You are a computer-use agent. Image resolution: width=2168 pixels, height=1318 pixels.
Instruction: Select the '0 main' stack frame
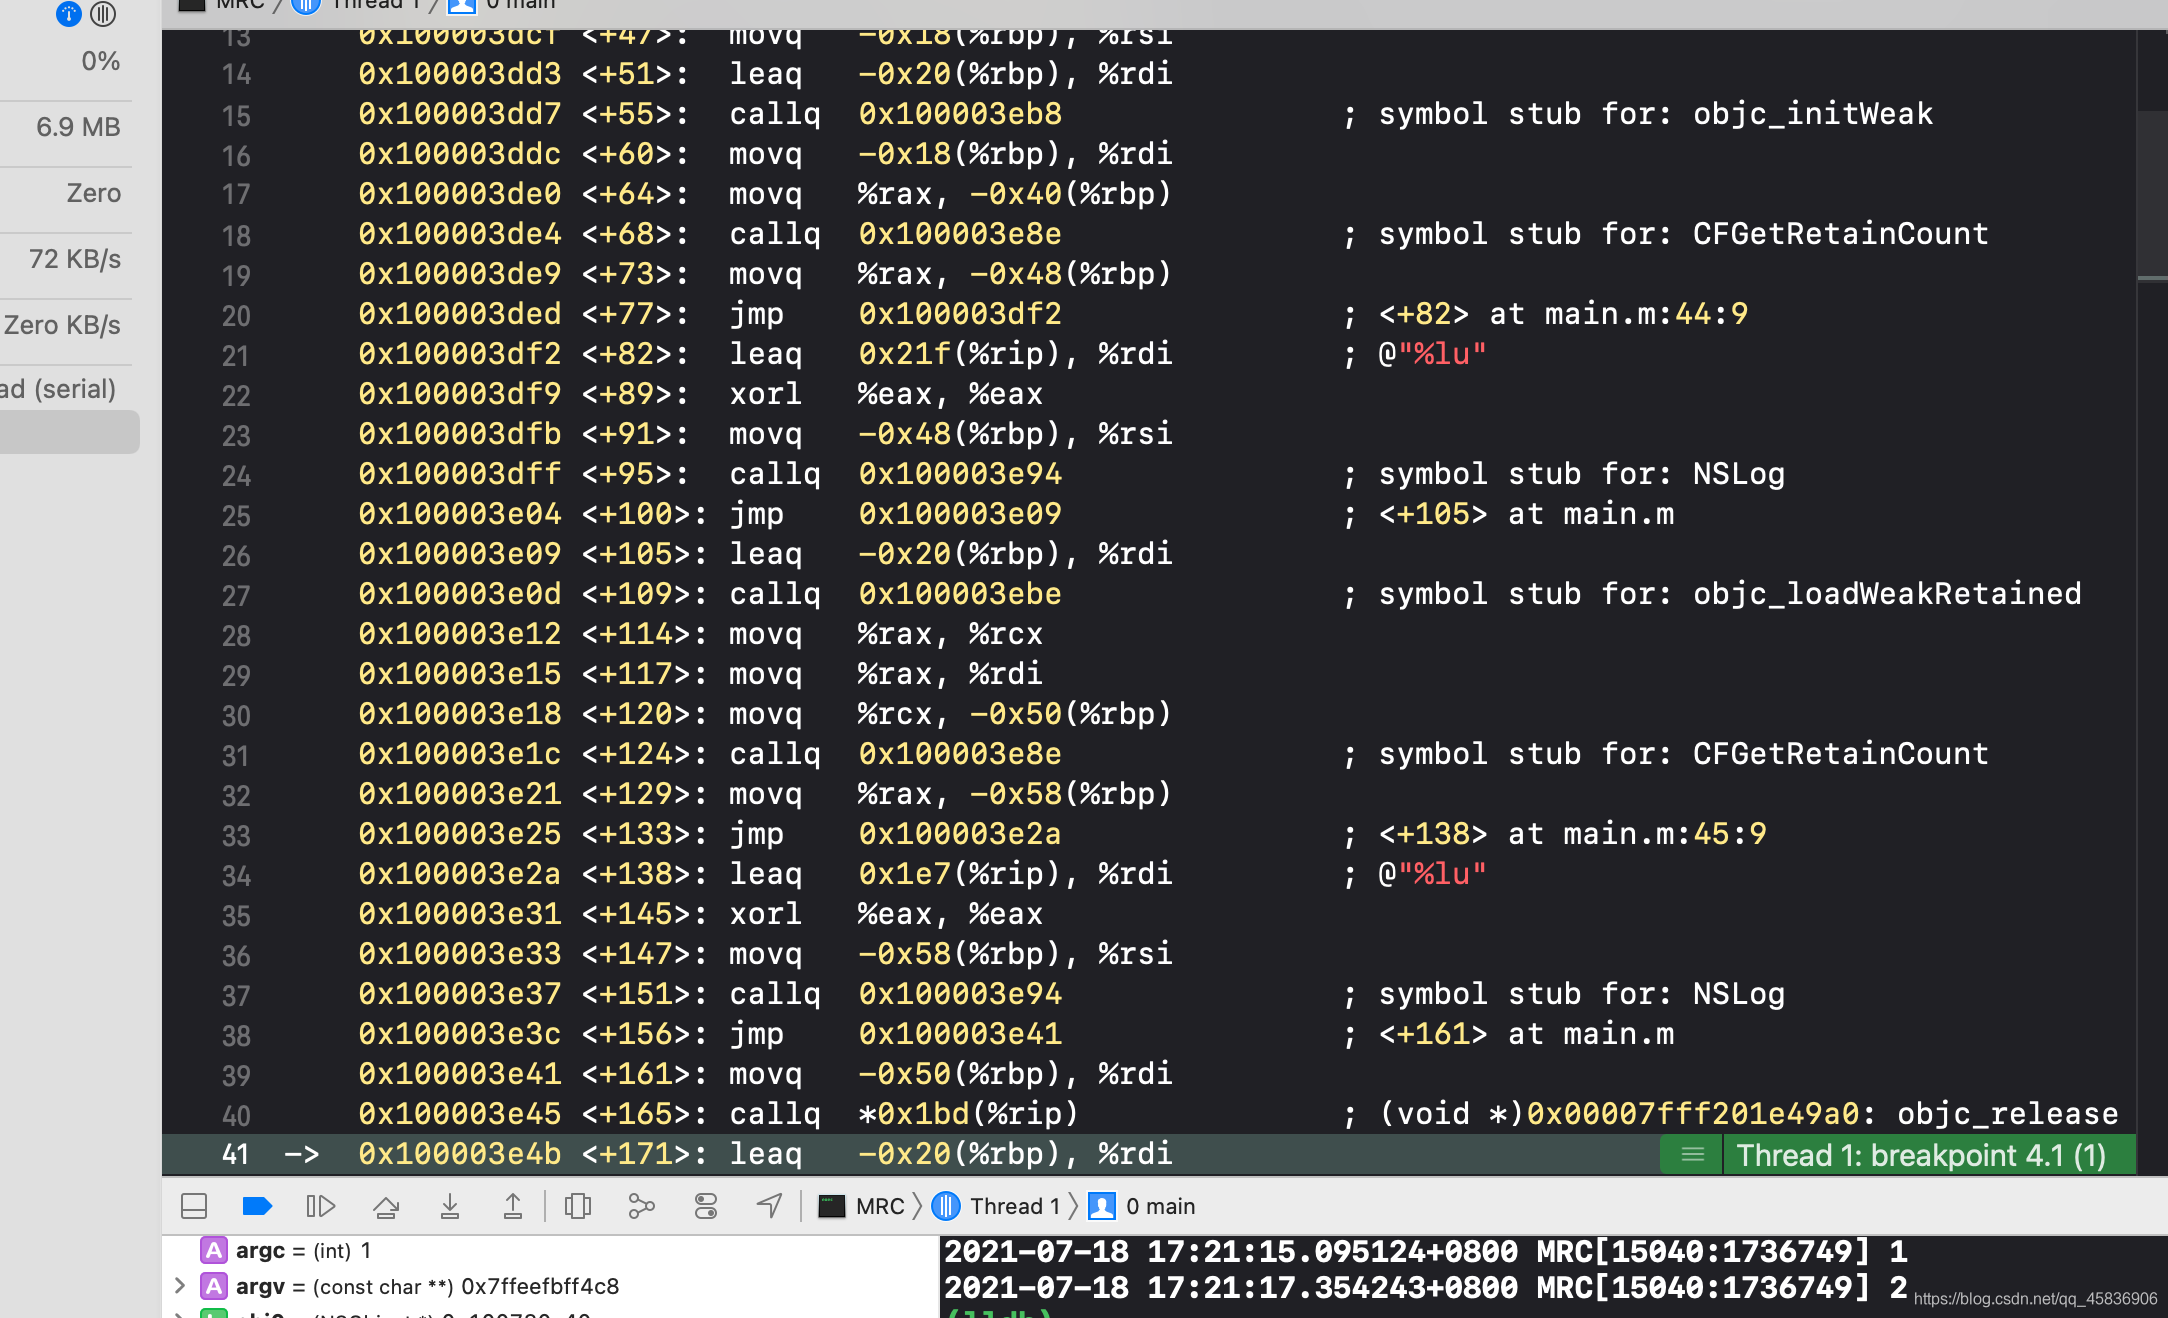pyautogui.click(x=1142, y=1206)
